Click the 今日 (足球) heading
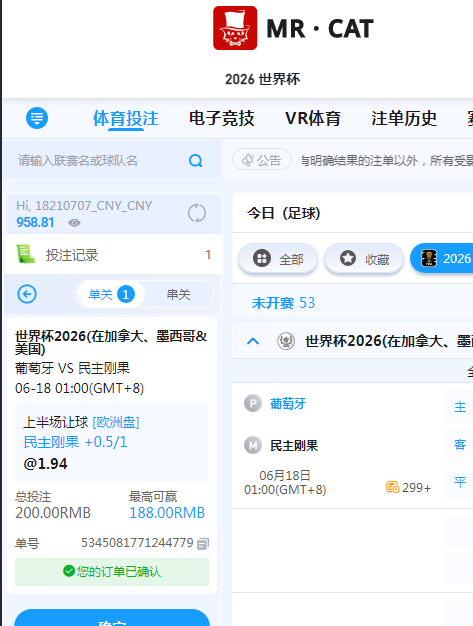 coord(283,213)
